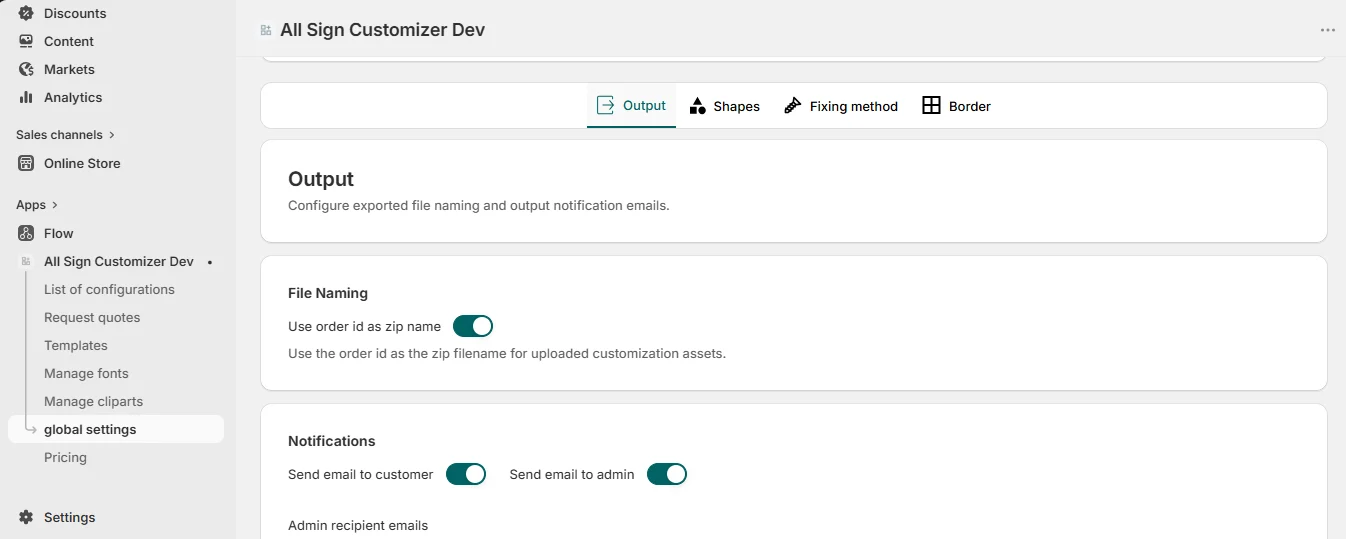Open Request quotes page
The image size is (1346, 539).
click(92, 317)
